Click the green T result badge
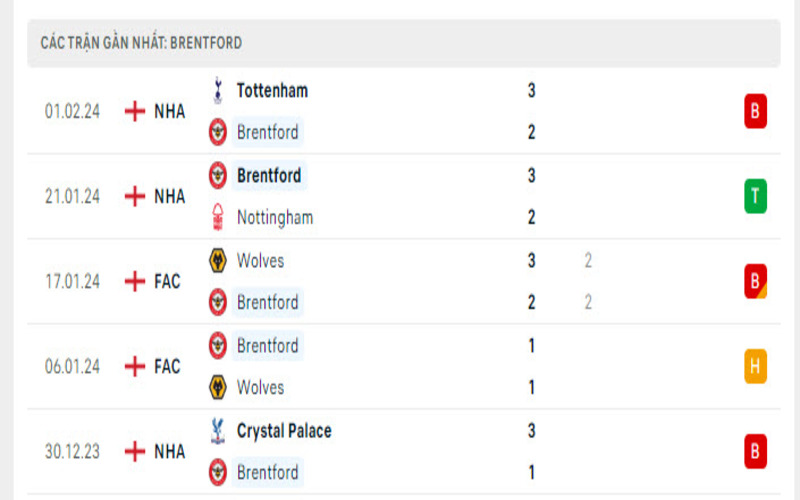Viewport: 800px width, 500px height. pyautogui.click(x=755, y=196)
